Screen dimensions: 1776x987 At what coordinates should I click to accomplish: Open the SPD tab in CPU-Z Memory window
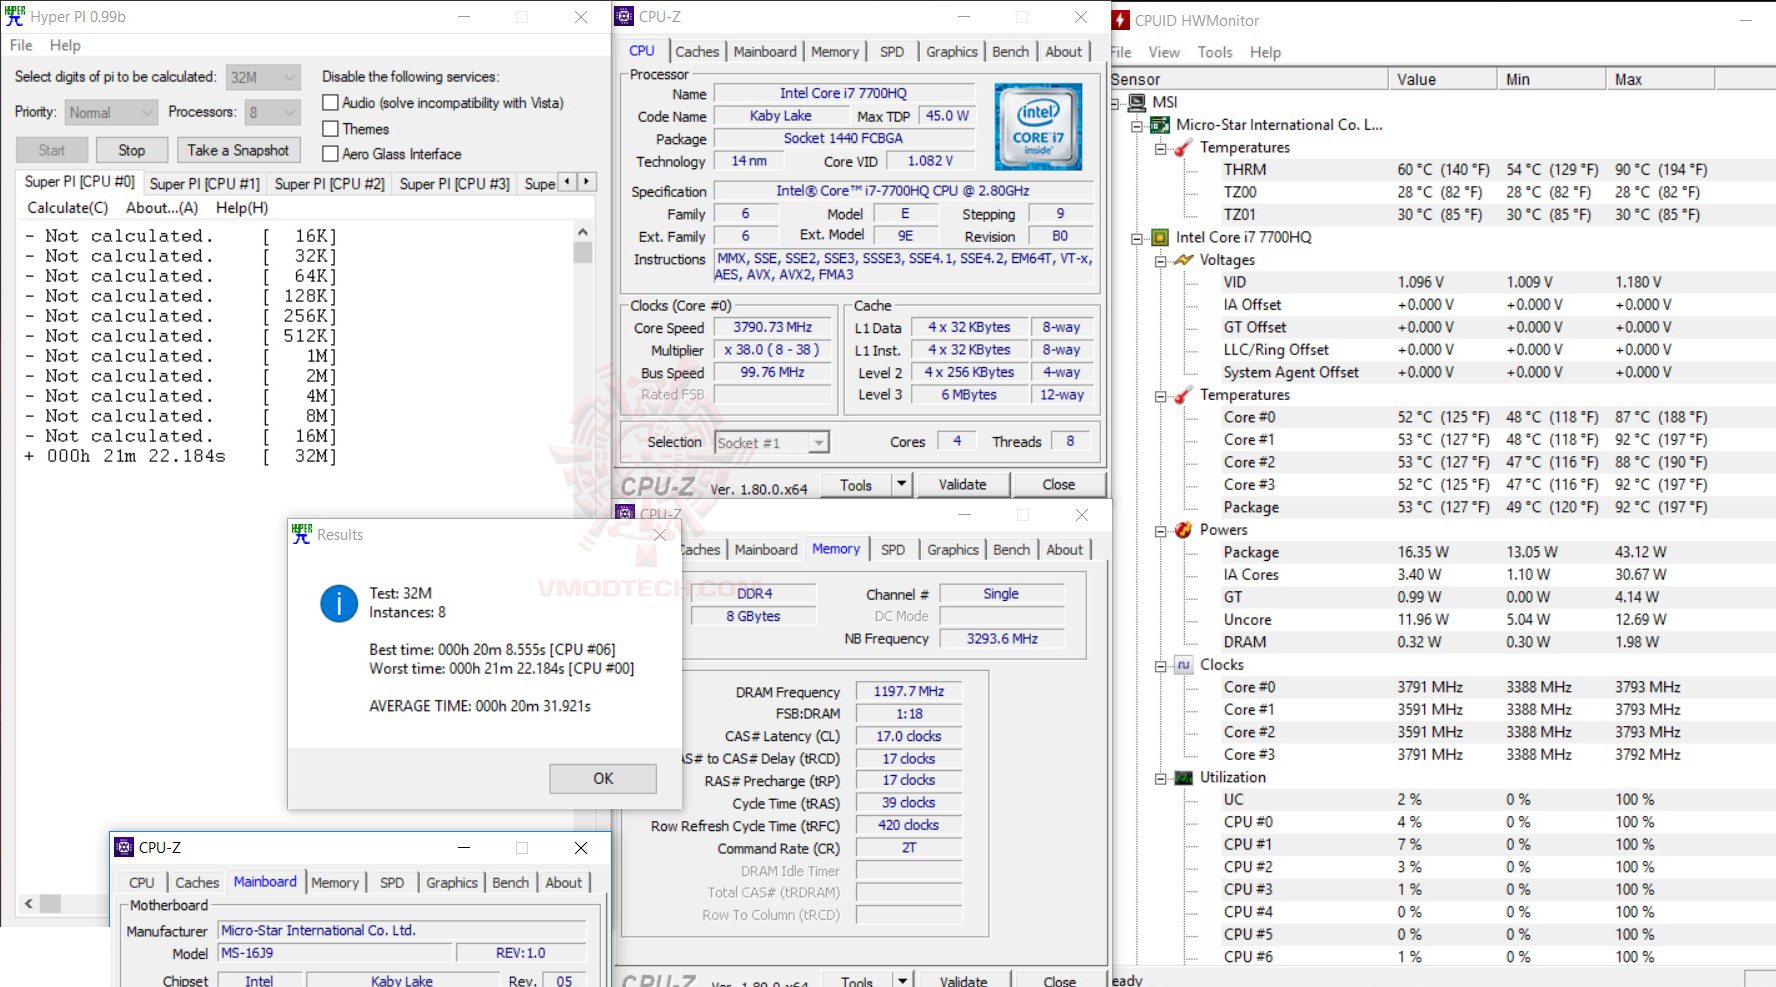point(893,550)
